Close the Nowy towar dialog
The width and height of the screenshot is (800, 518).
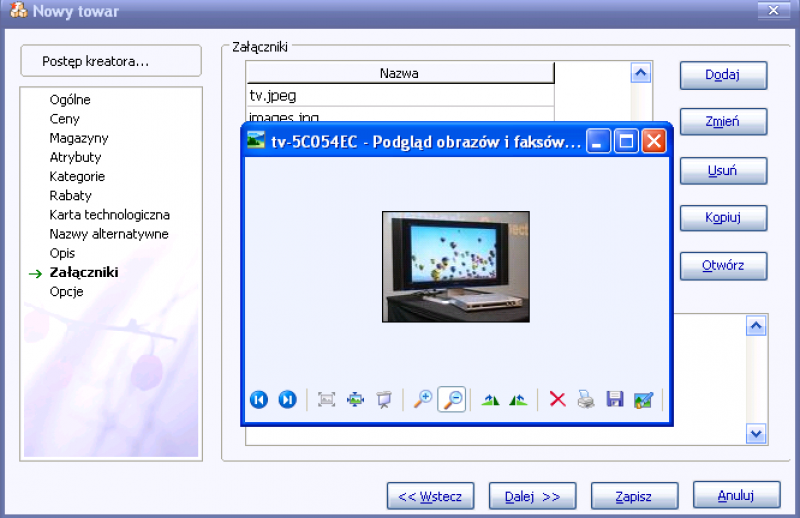tap(773, 10)
